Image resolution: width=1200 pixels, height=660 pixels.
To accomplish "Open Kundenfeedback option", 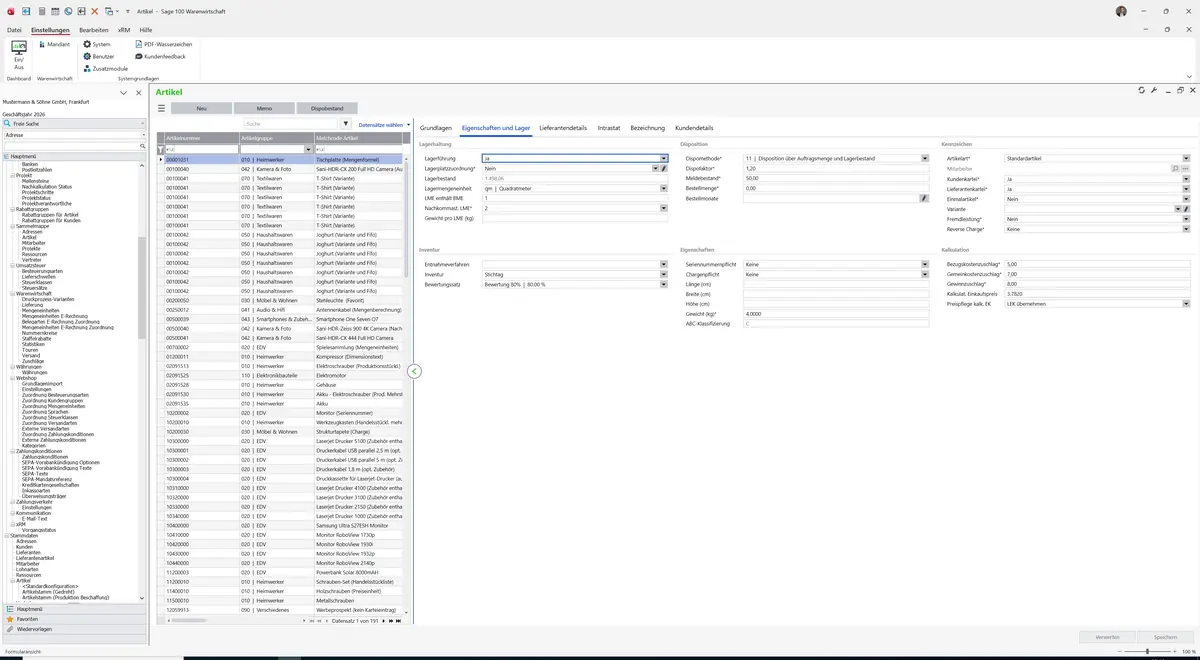I will pos(160,56).
